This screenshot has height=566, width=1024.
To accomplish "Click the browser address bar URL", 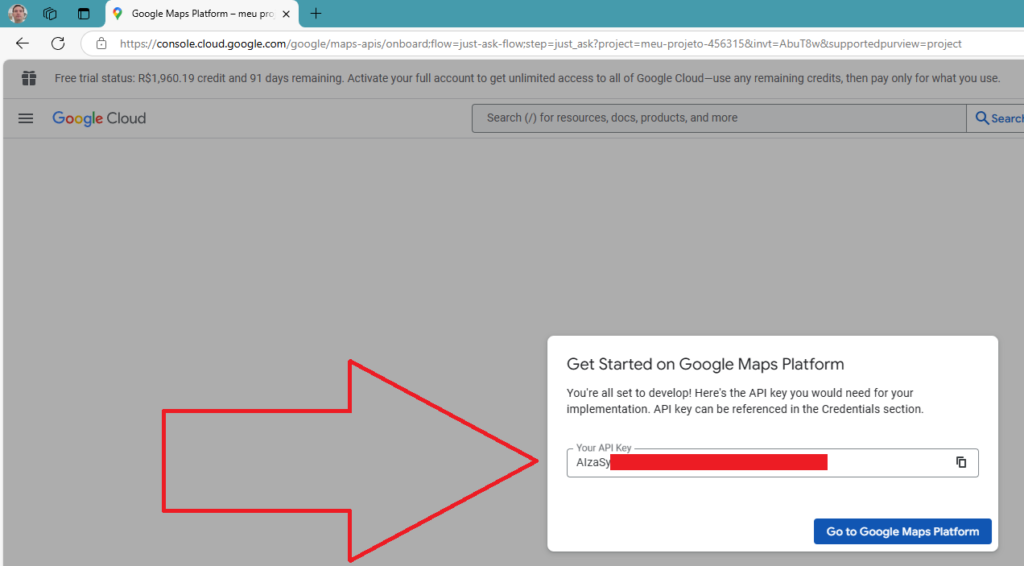I will coord(540,44).
